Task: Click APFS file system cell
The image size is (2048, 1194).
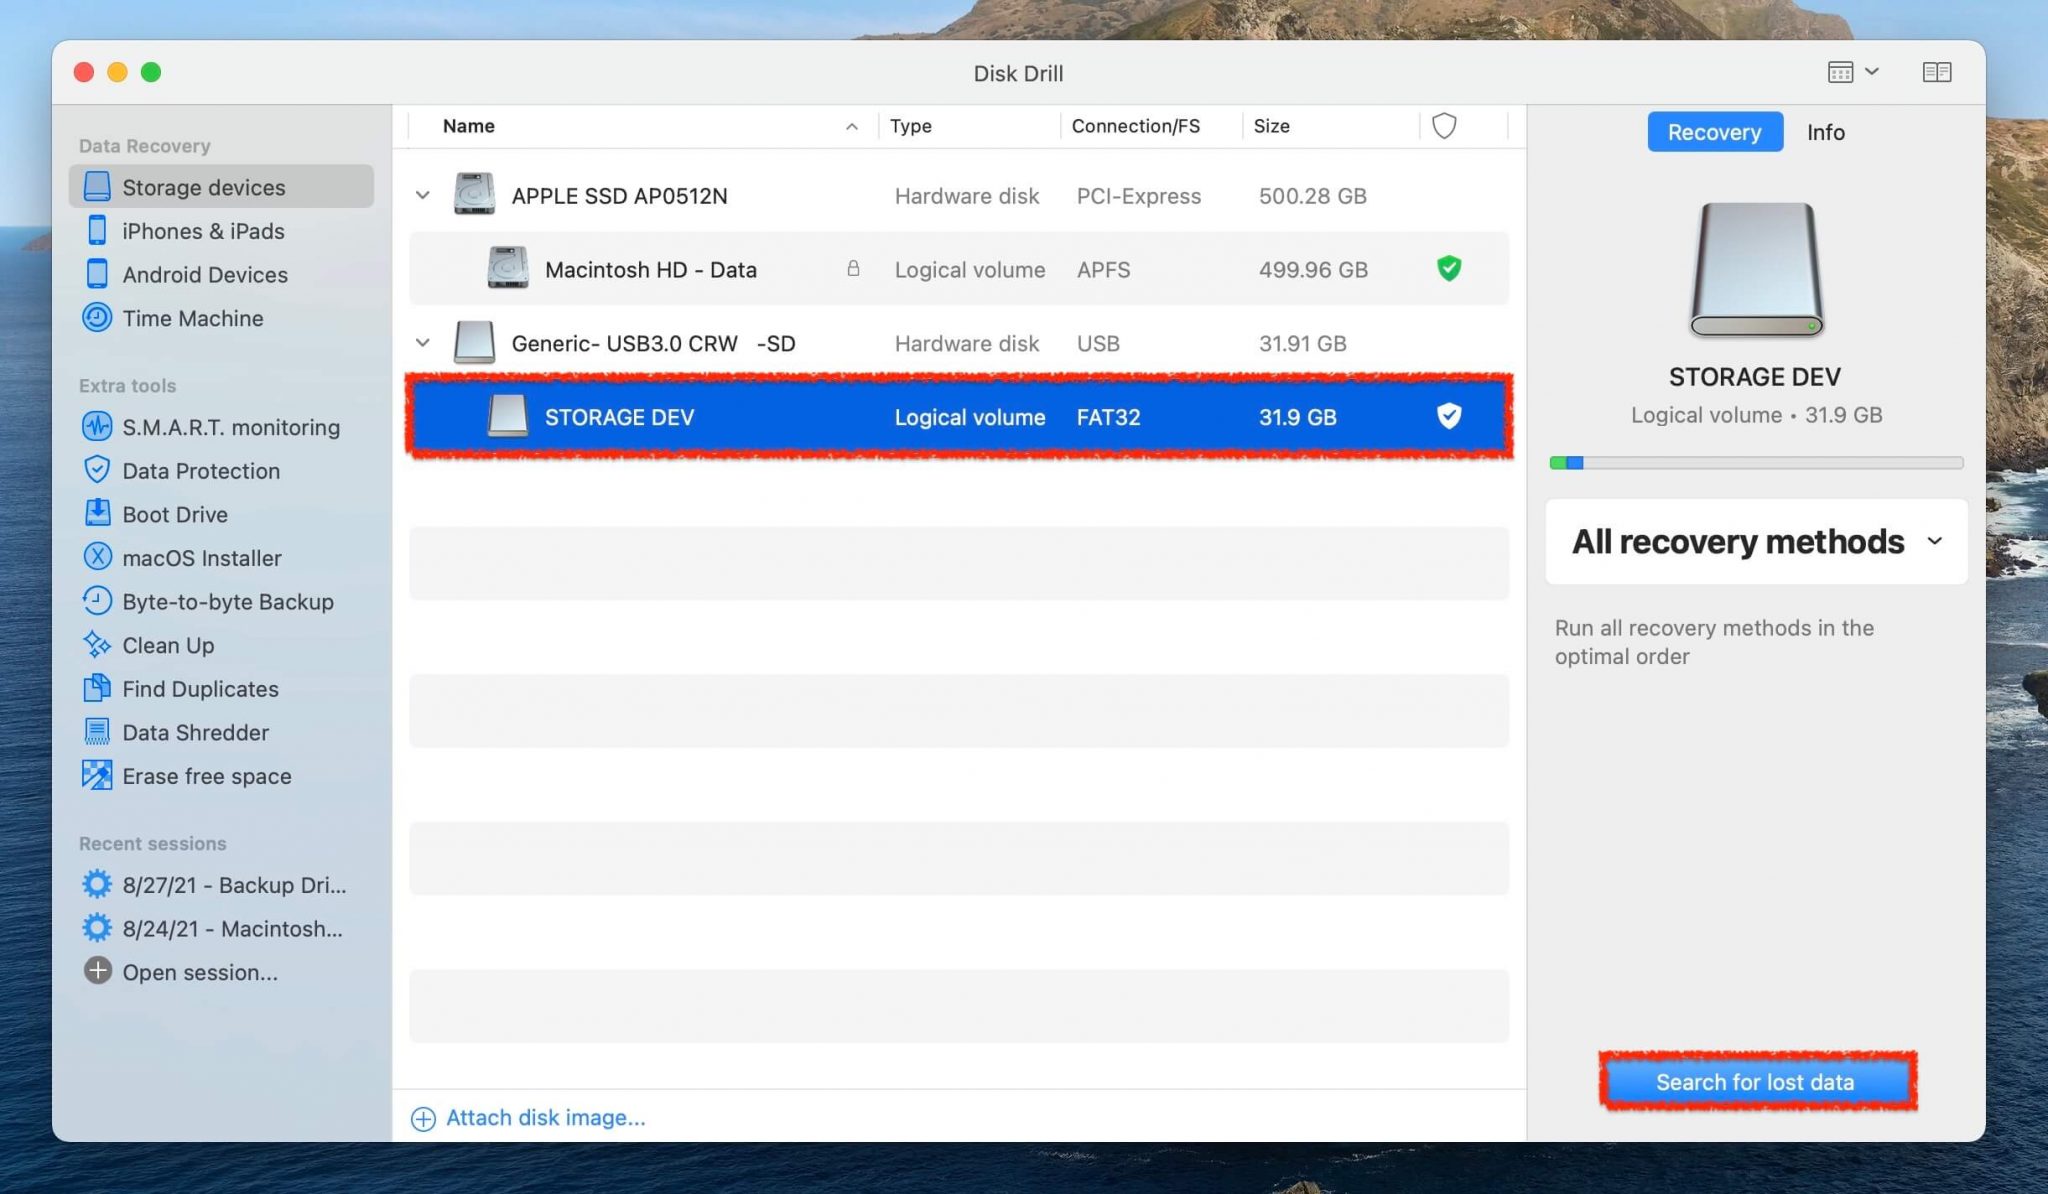Action: pos(1103,269)
